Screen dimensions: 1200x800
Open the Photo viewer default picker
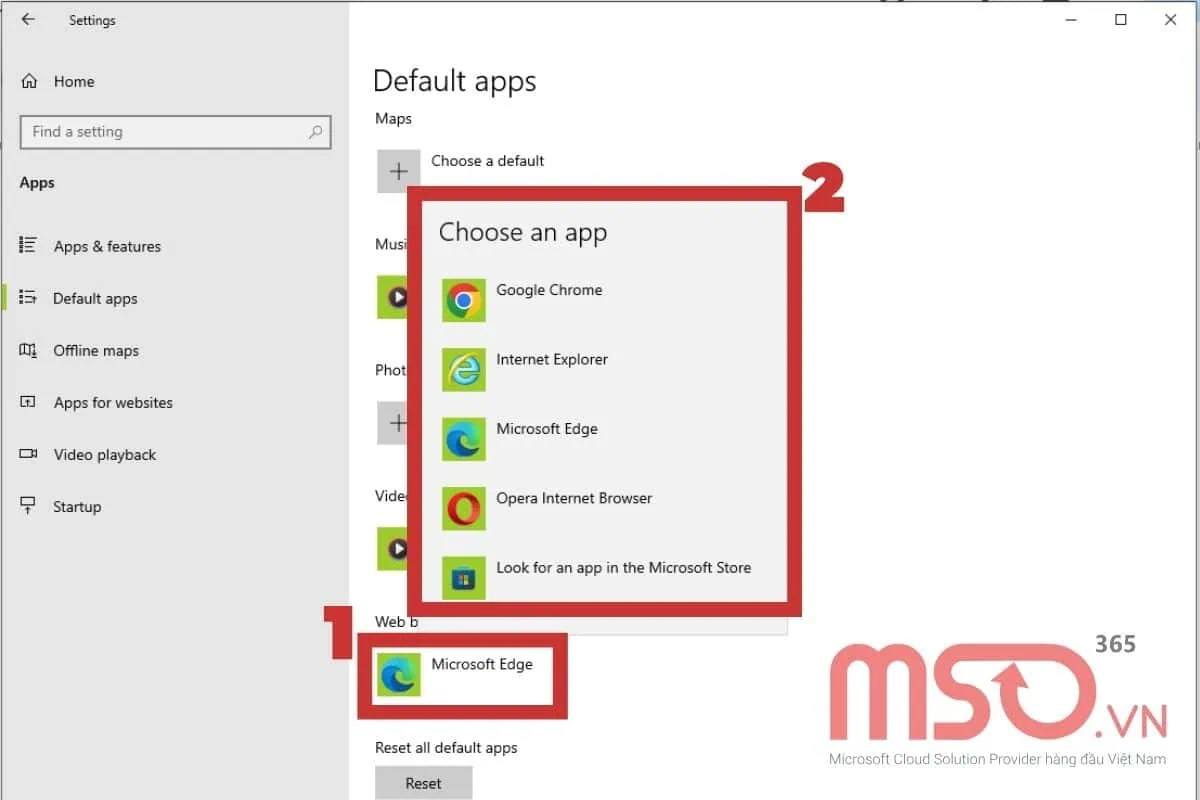coord(398,423)
